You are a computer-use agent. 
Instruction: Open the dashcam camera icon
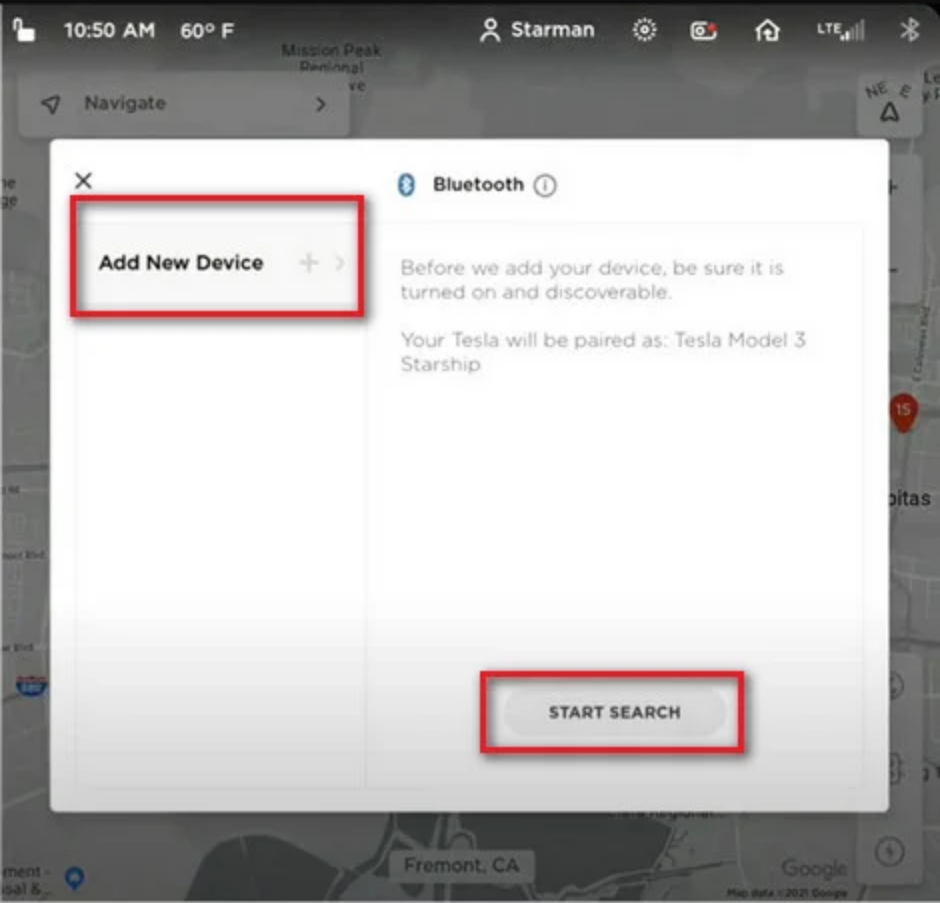tap(703, 30)
